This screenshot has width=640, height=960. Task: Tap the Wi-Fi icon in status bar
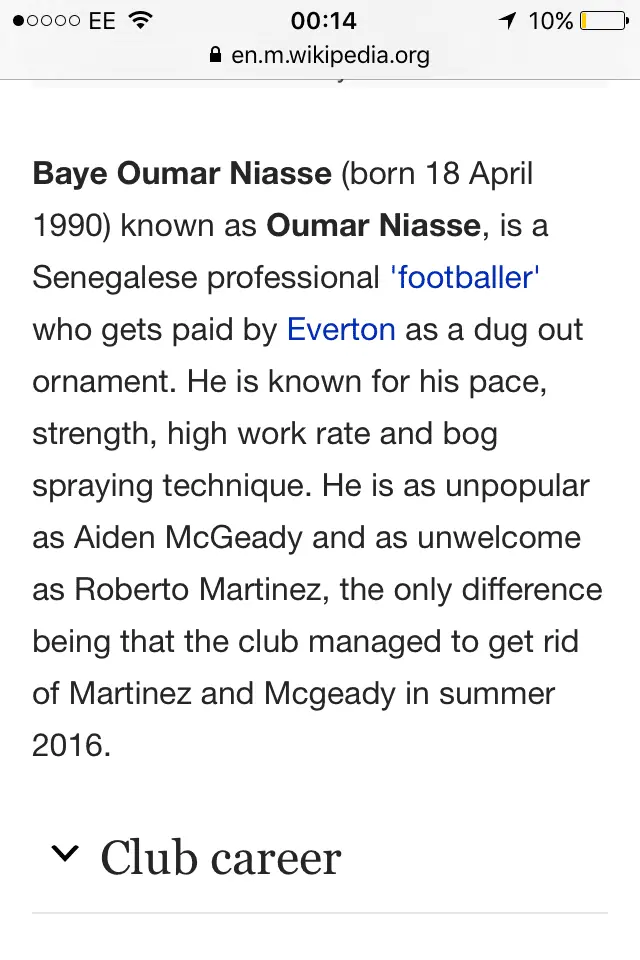141,20
